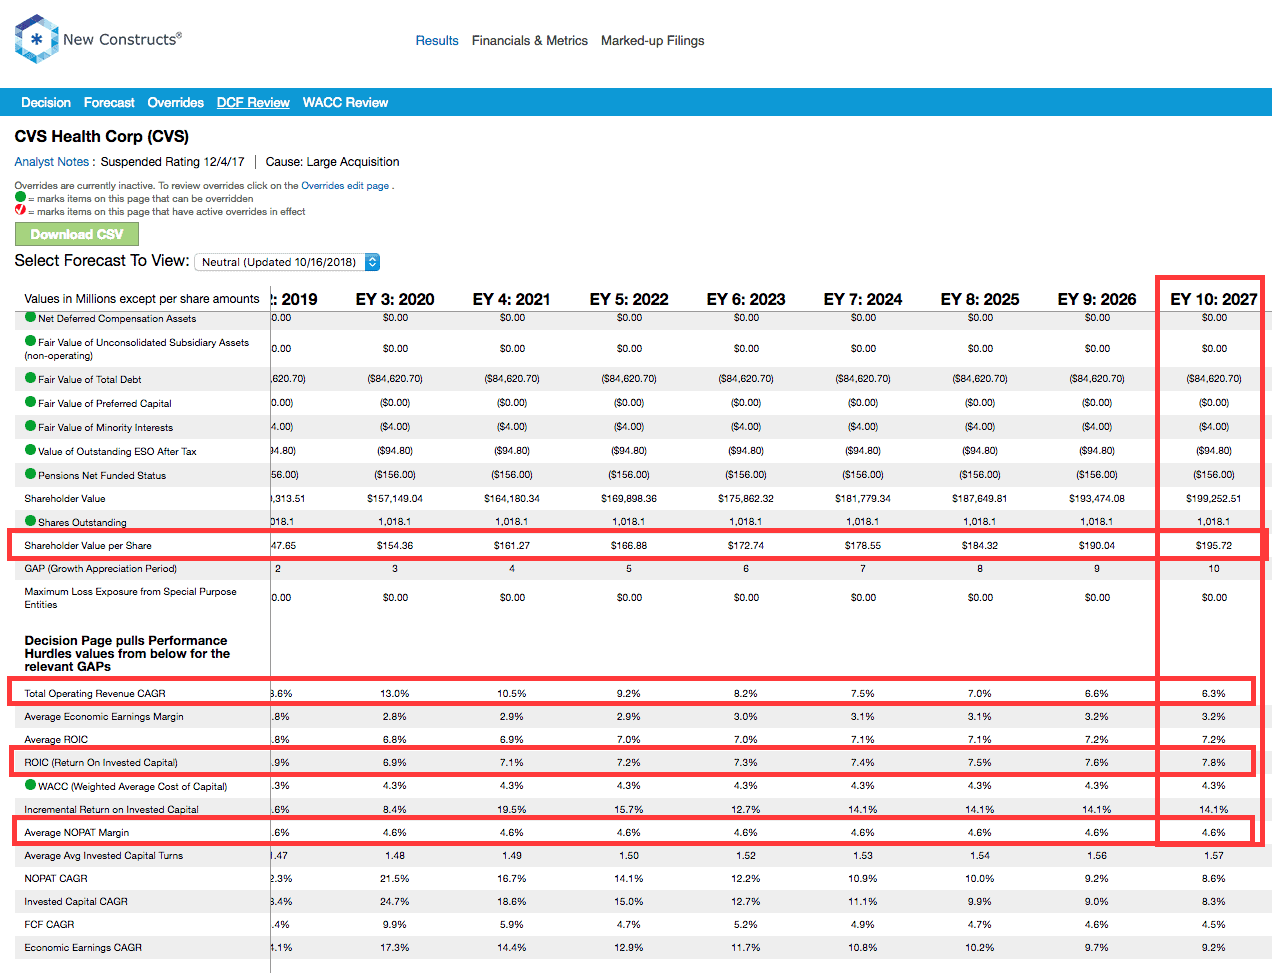This screenshot has height=973, width=1272.
Task: Click Average ROIC row label
Action: click(56, 739)
